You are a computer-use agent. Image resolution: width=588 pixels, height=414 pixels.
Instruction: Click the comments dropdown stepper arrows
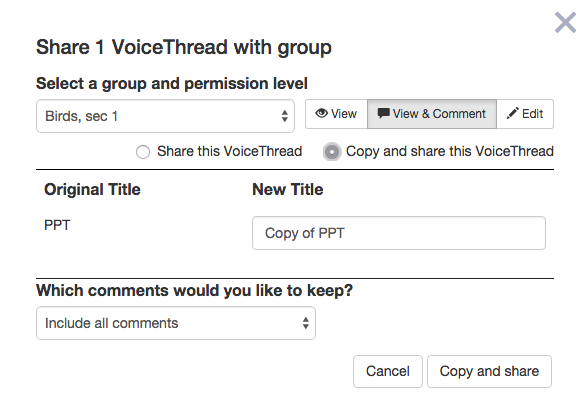coord(306,323)
